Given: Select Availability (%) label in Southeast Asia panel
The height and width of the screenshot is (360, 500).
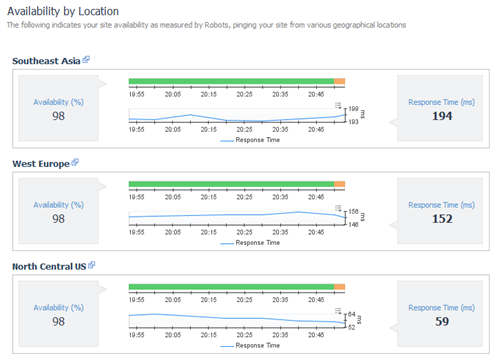Looking at the screenshot, I should (58, 102).
